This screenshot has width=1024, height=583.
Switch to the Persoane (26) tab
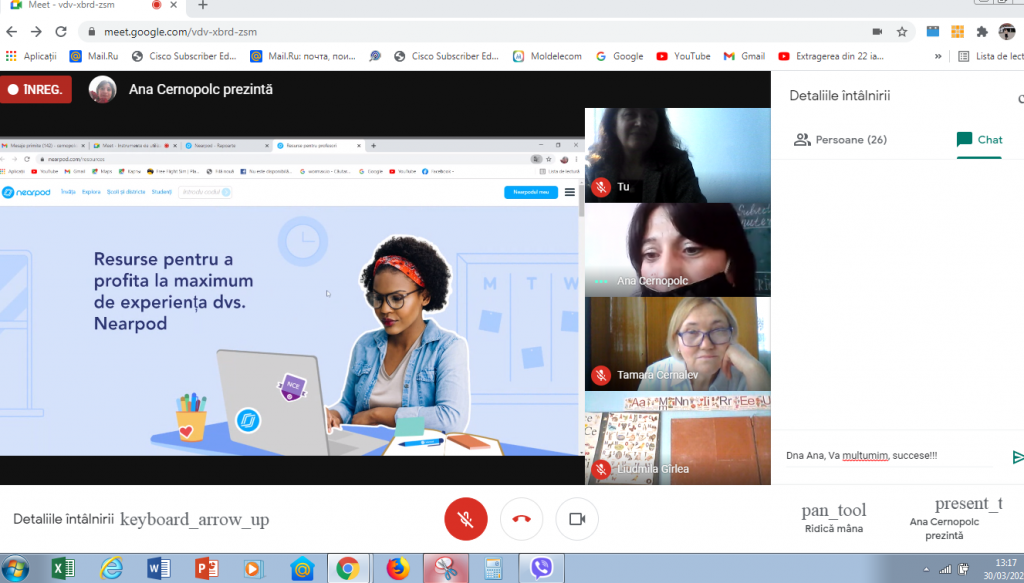pyautogui.click(x=840, y=140)
